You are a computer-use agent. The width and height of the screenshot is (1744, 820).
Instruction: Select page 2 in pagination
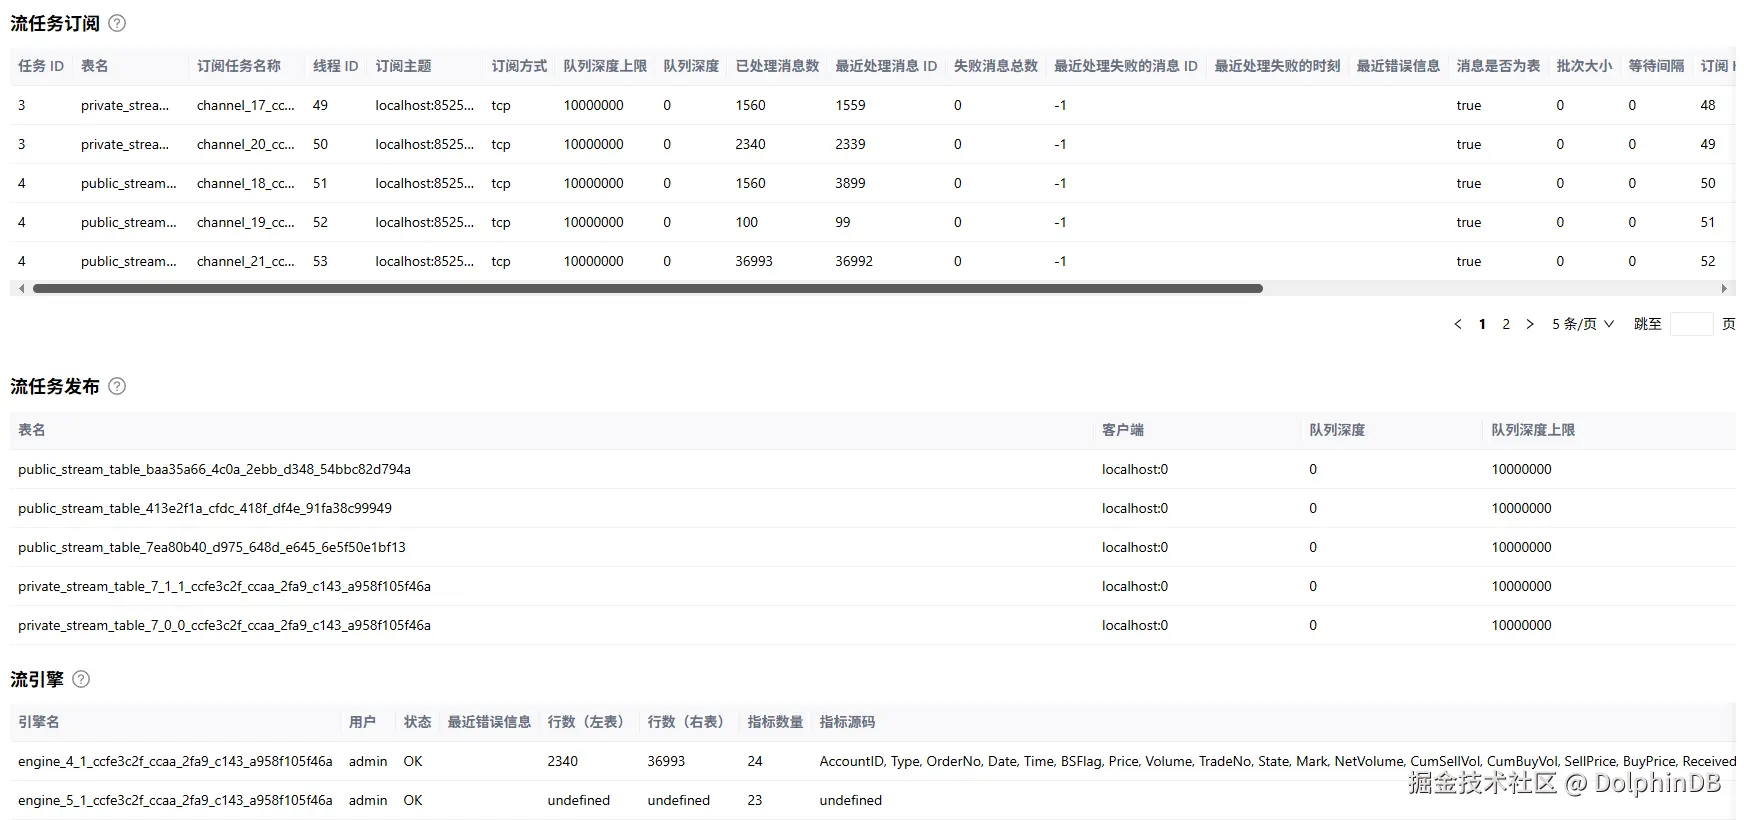coord(1506,324)
